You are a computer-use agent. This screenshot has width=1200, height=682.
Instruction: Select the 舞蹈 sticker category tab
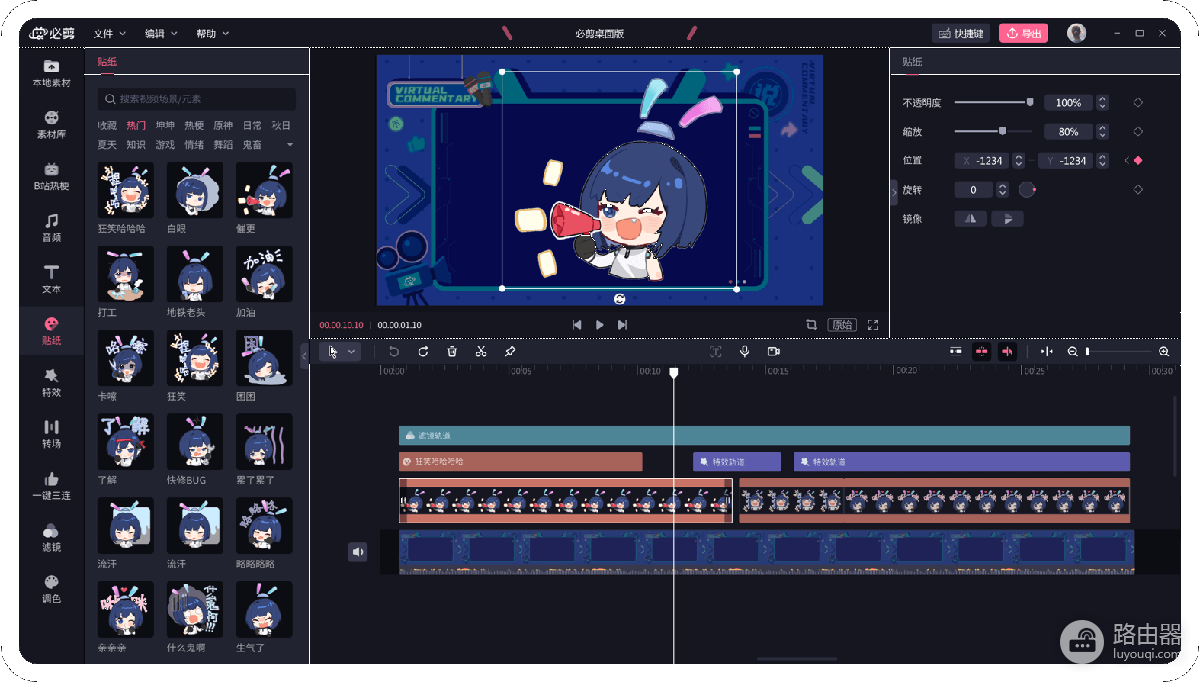[222, 145]
